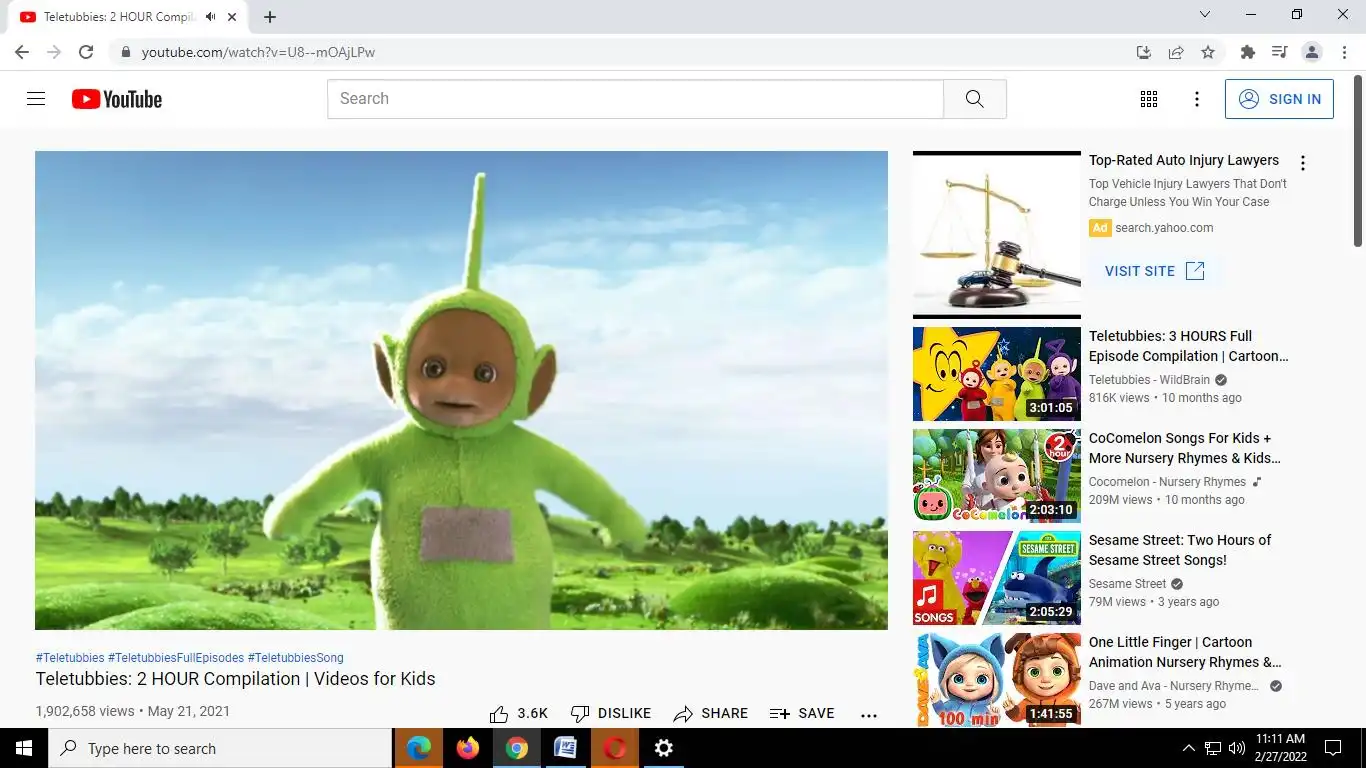This screenshot has width=1366, height=768.
Task: Open Chrome extensions puzzle icon
Action: tap(1248, 52)
